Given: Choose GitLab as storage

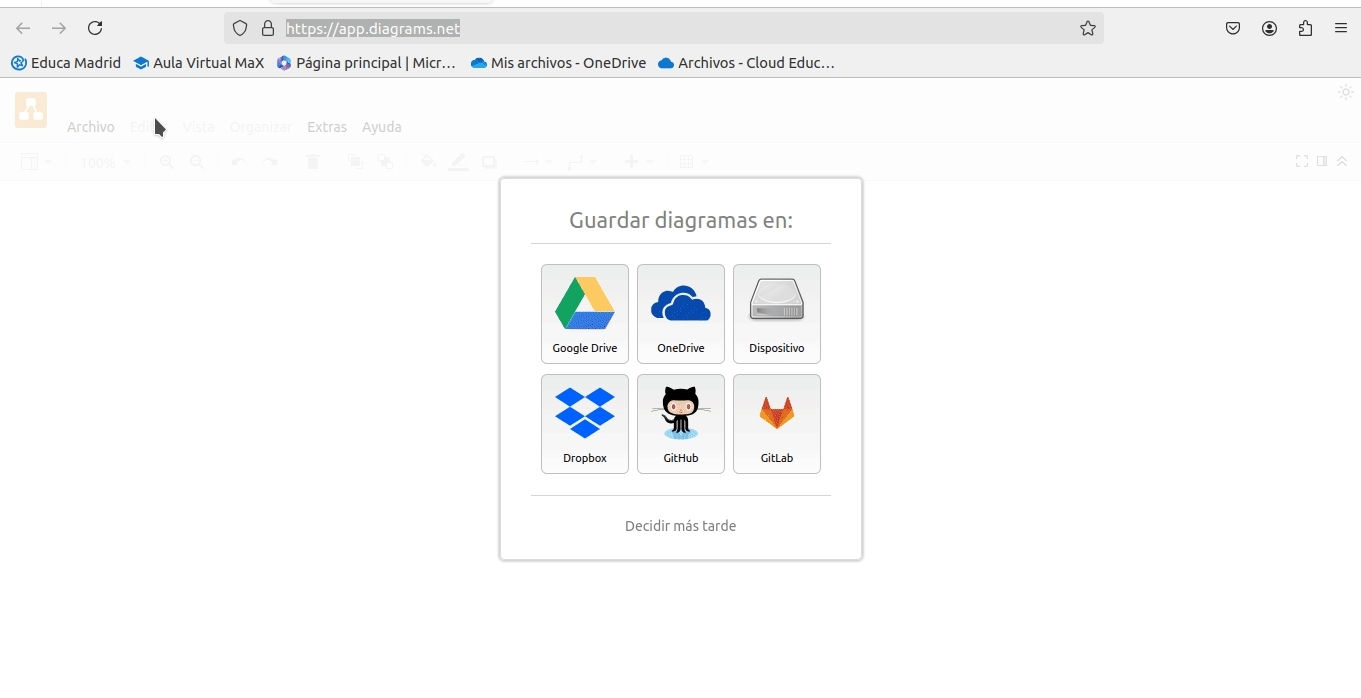Looking at the screenshot, I should [x=777, y=424].
